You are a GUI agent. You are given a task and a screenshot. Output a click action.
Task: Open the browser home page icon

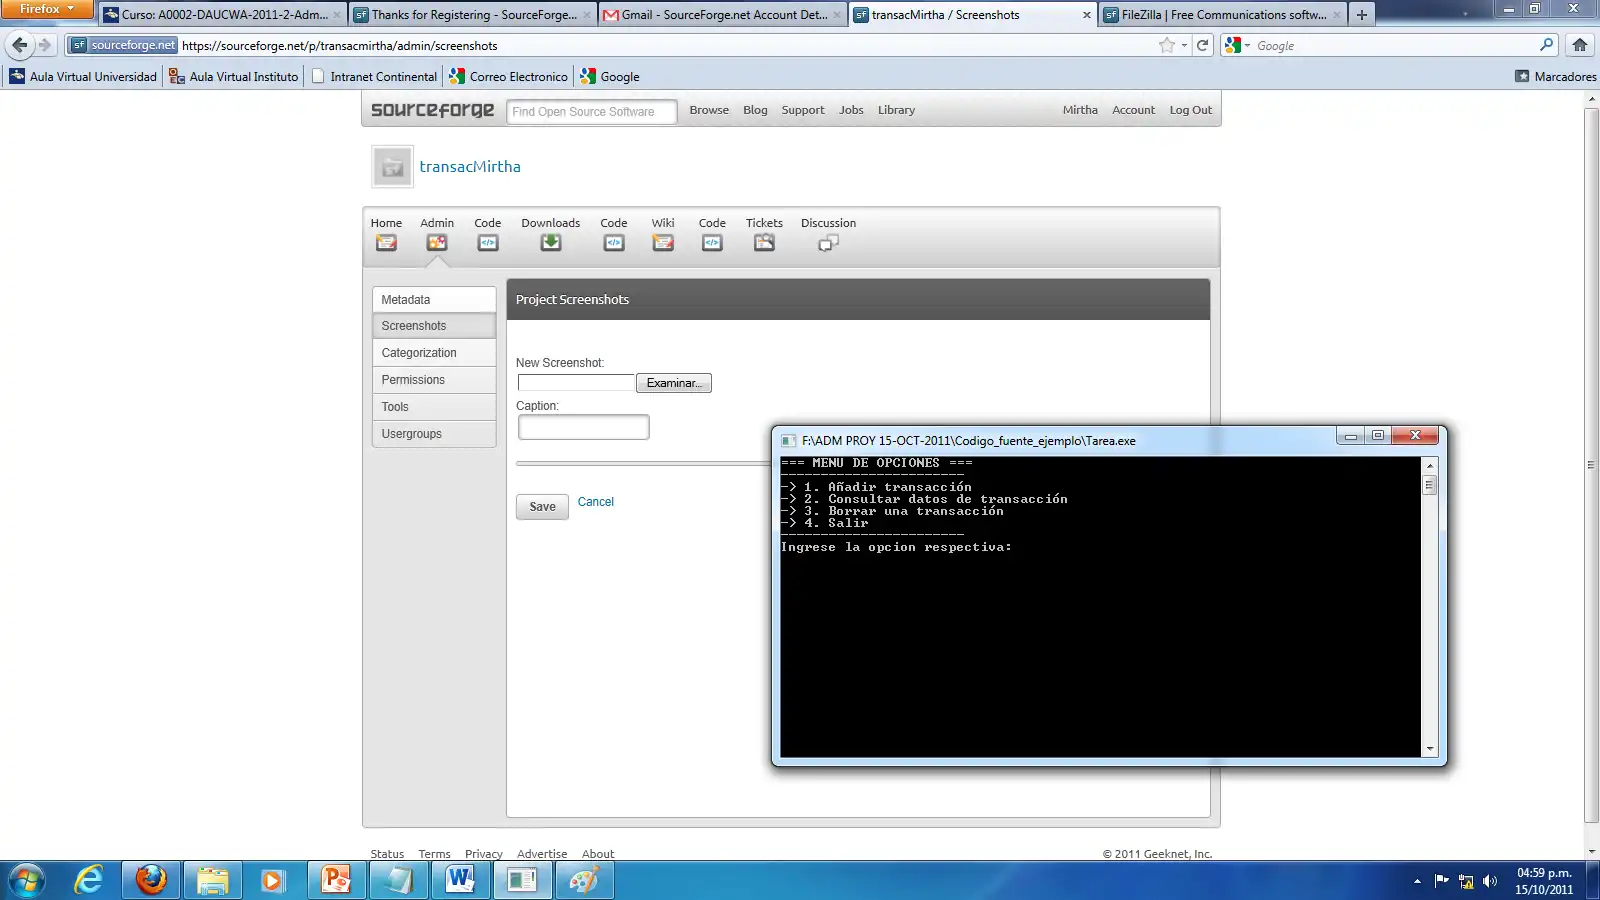click(1580, 45)
